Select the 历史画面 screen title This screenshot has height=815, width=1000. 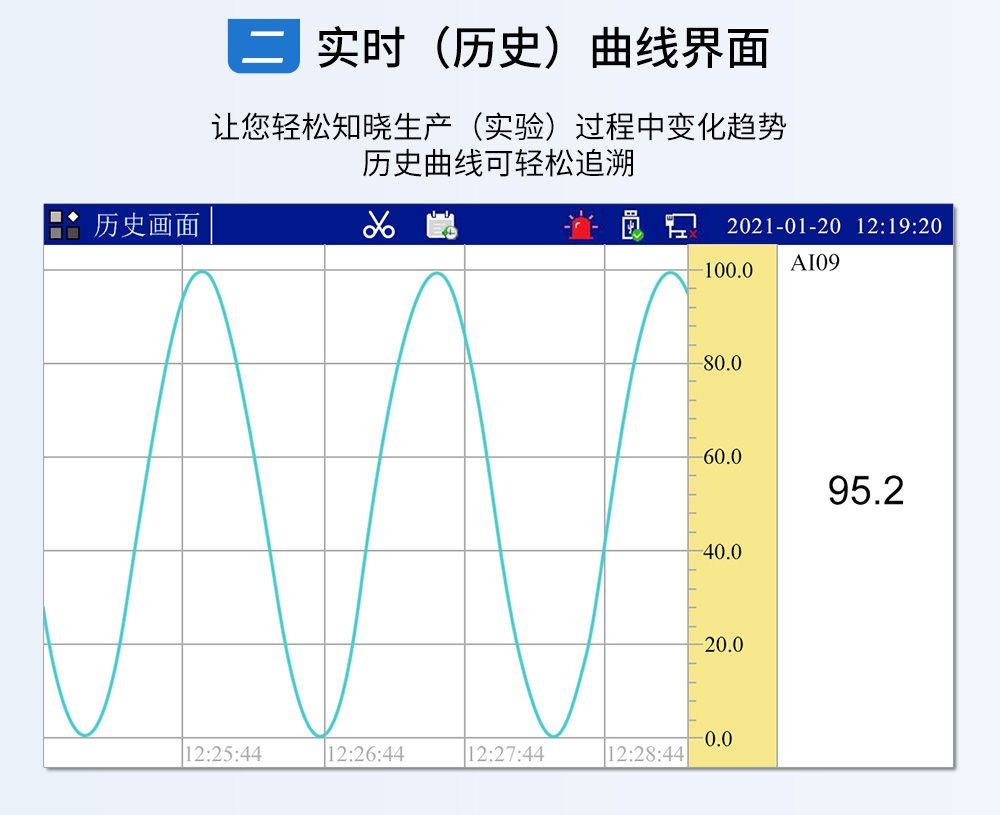tap(146, 225)
